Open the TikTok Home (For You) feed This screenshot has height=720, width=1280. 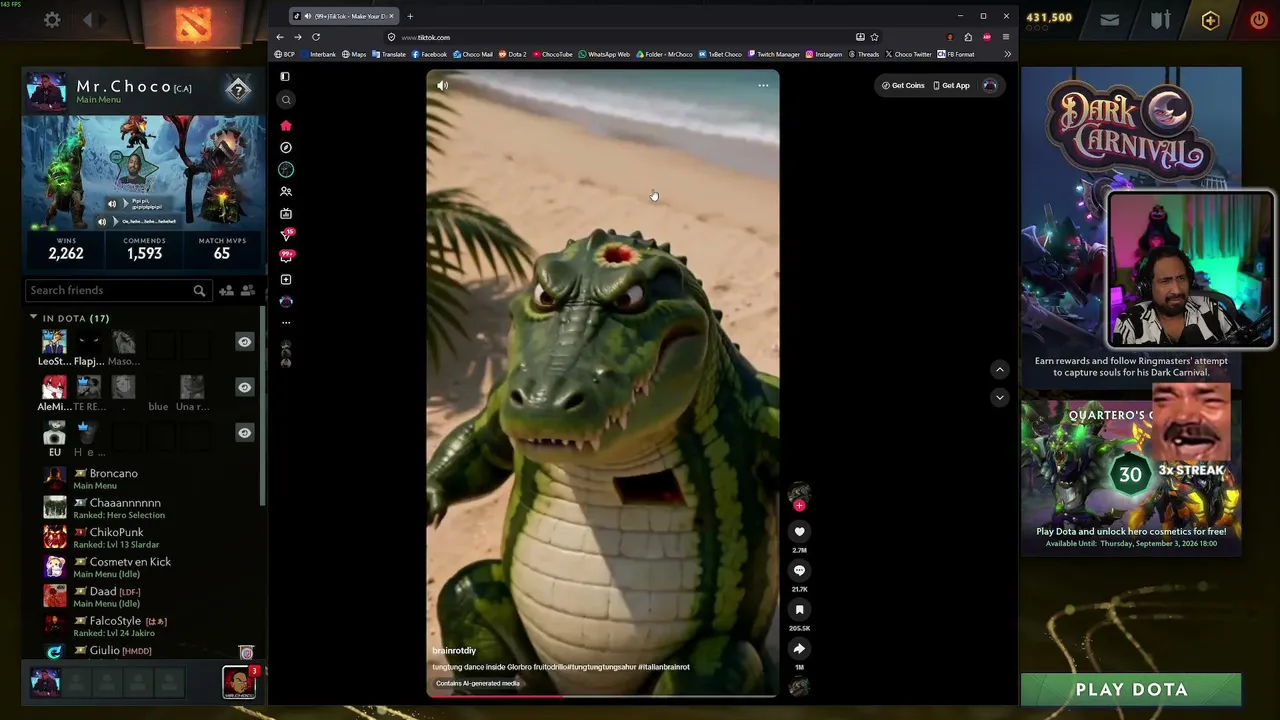pos(286,126)
